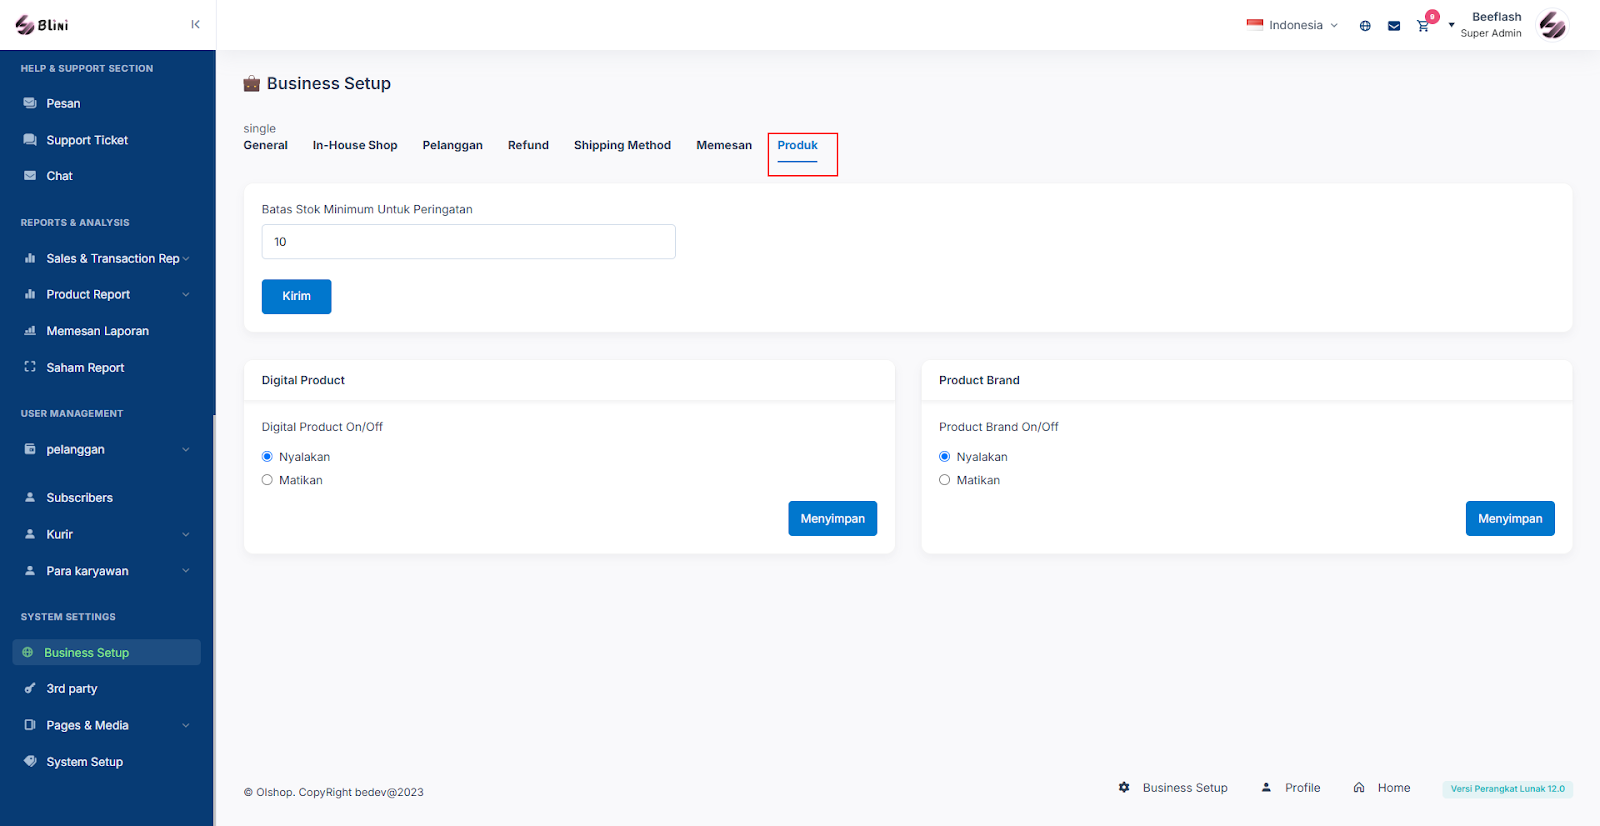This screenshot has height=826, width=1600.
Task: Open Pesan in the sidebar
Action: click(x=63, y=103)
